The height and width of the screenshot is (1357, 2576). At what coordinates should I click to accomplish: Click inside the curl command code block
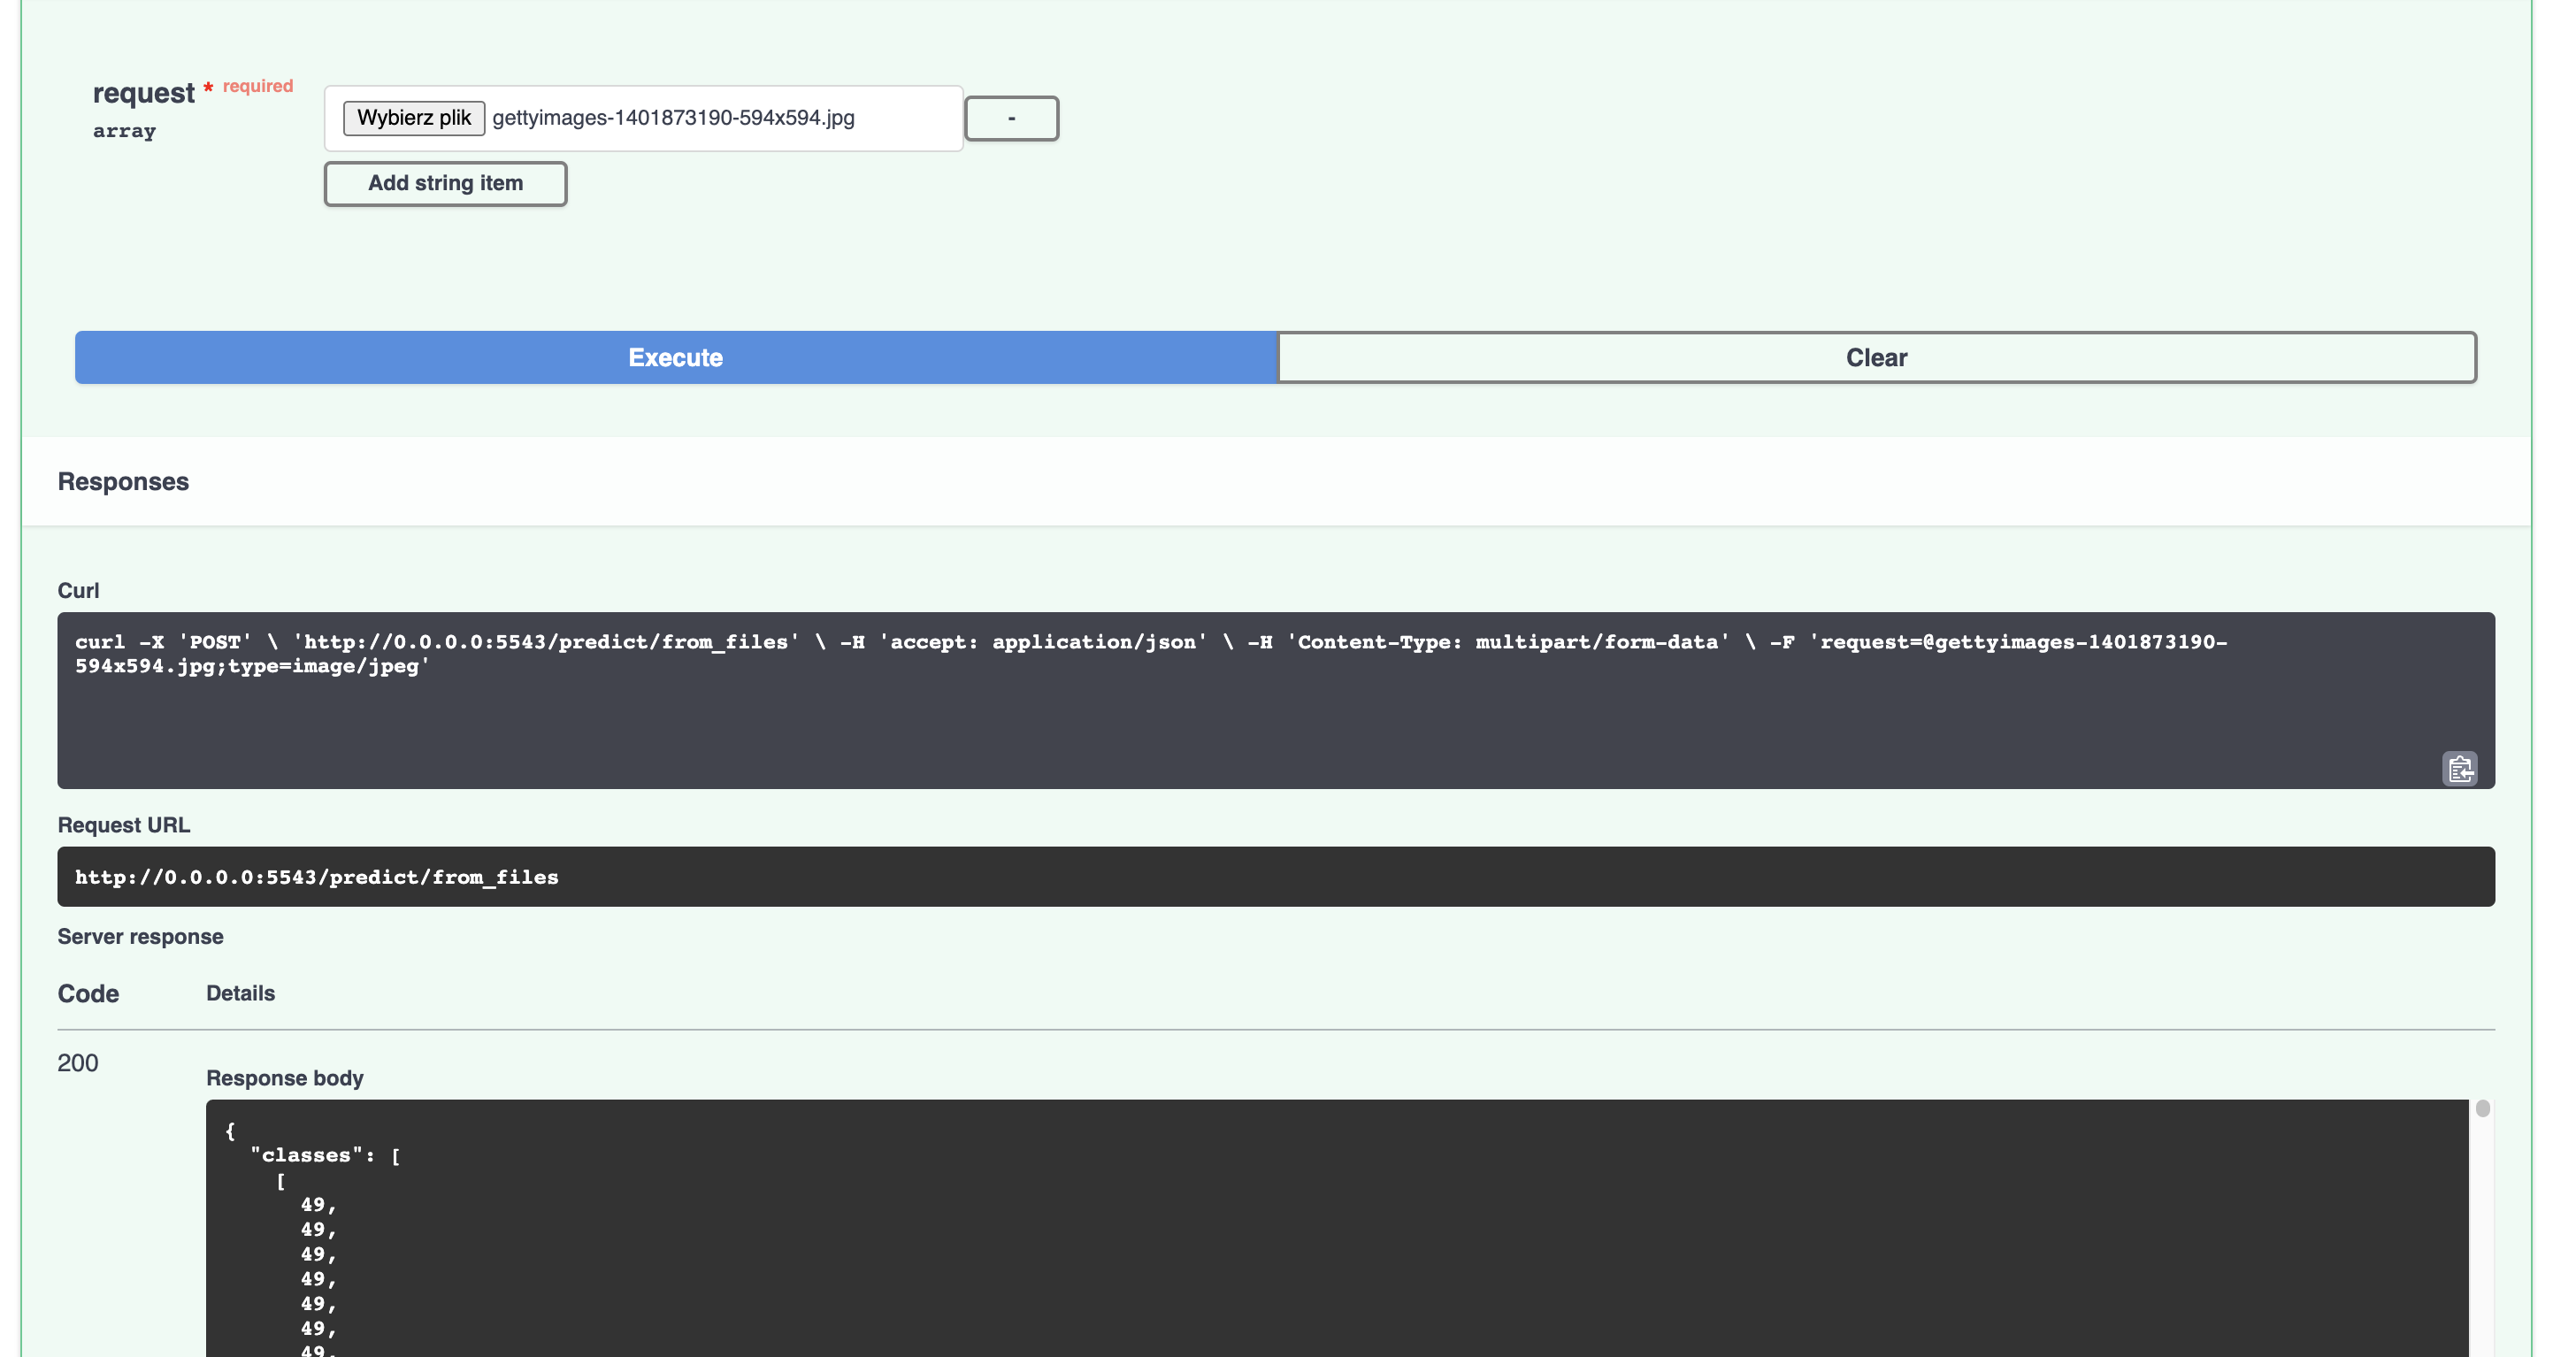coord(1150,700)
